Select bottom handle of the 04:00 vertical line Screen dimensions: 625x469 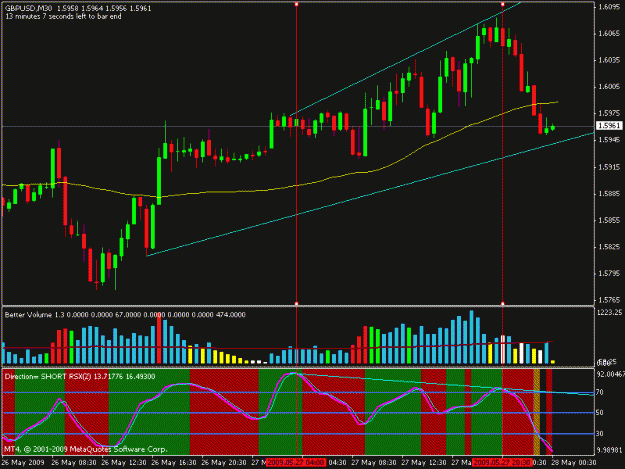296,304
